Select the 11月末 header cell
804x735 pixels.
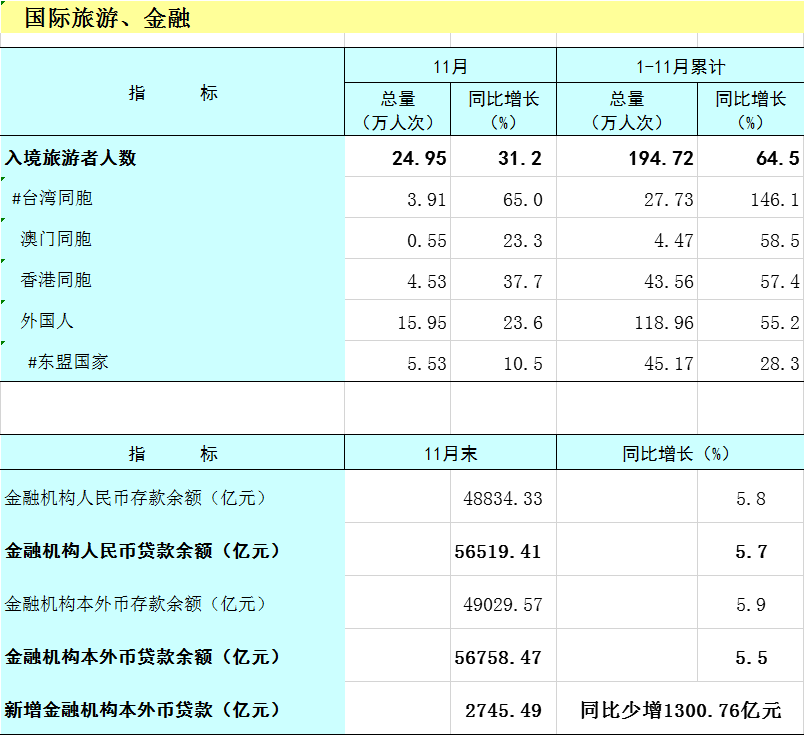450,453
